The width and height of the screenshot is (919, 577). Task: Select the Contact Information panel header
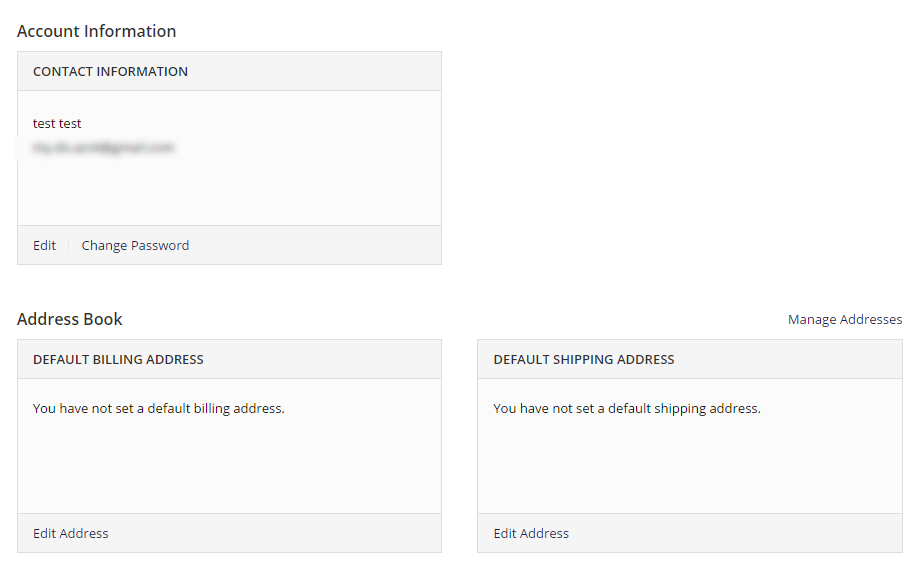[x=110, y=72]
